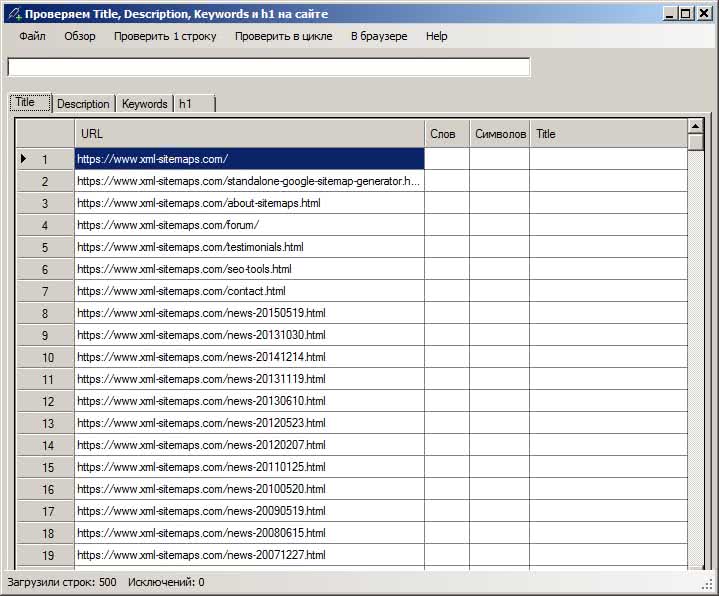Click the resize grip in status bar
719x596 pixels.
click(x=707, y=584)
